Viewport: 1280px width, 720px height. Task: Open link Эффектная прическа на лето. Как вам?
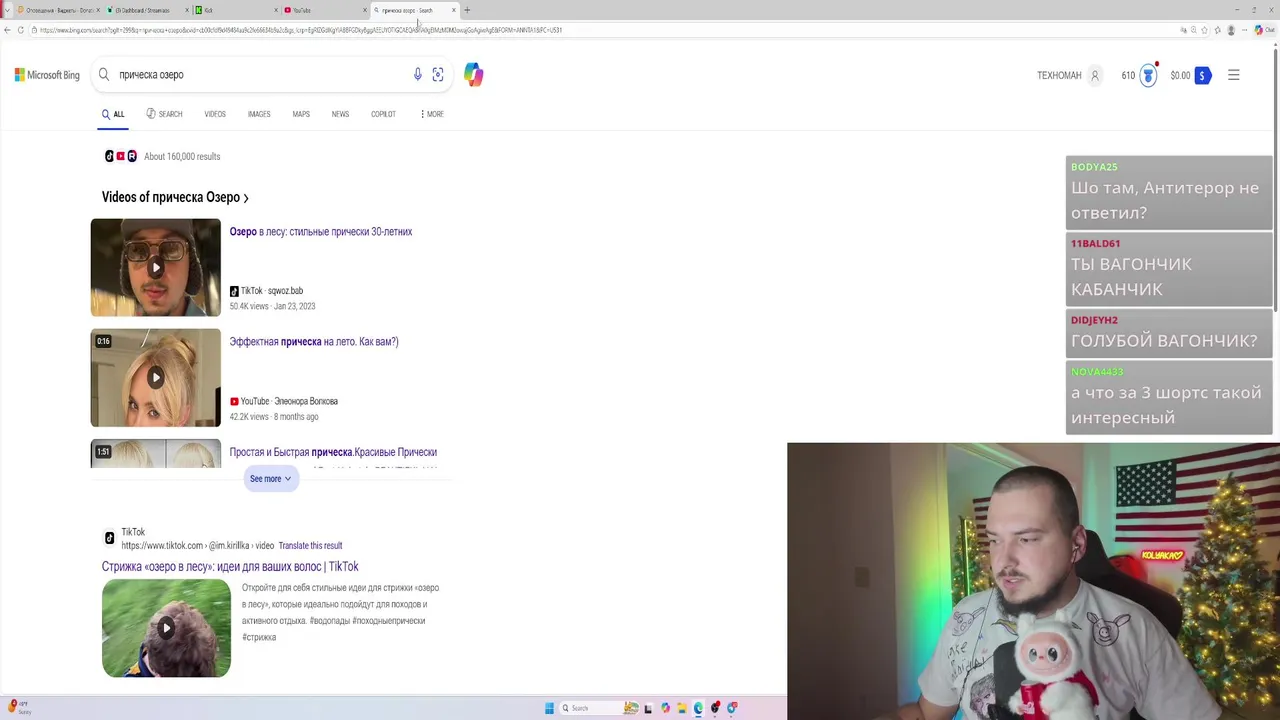click(x=314, y=342)
